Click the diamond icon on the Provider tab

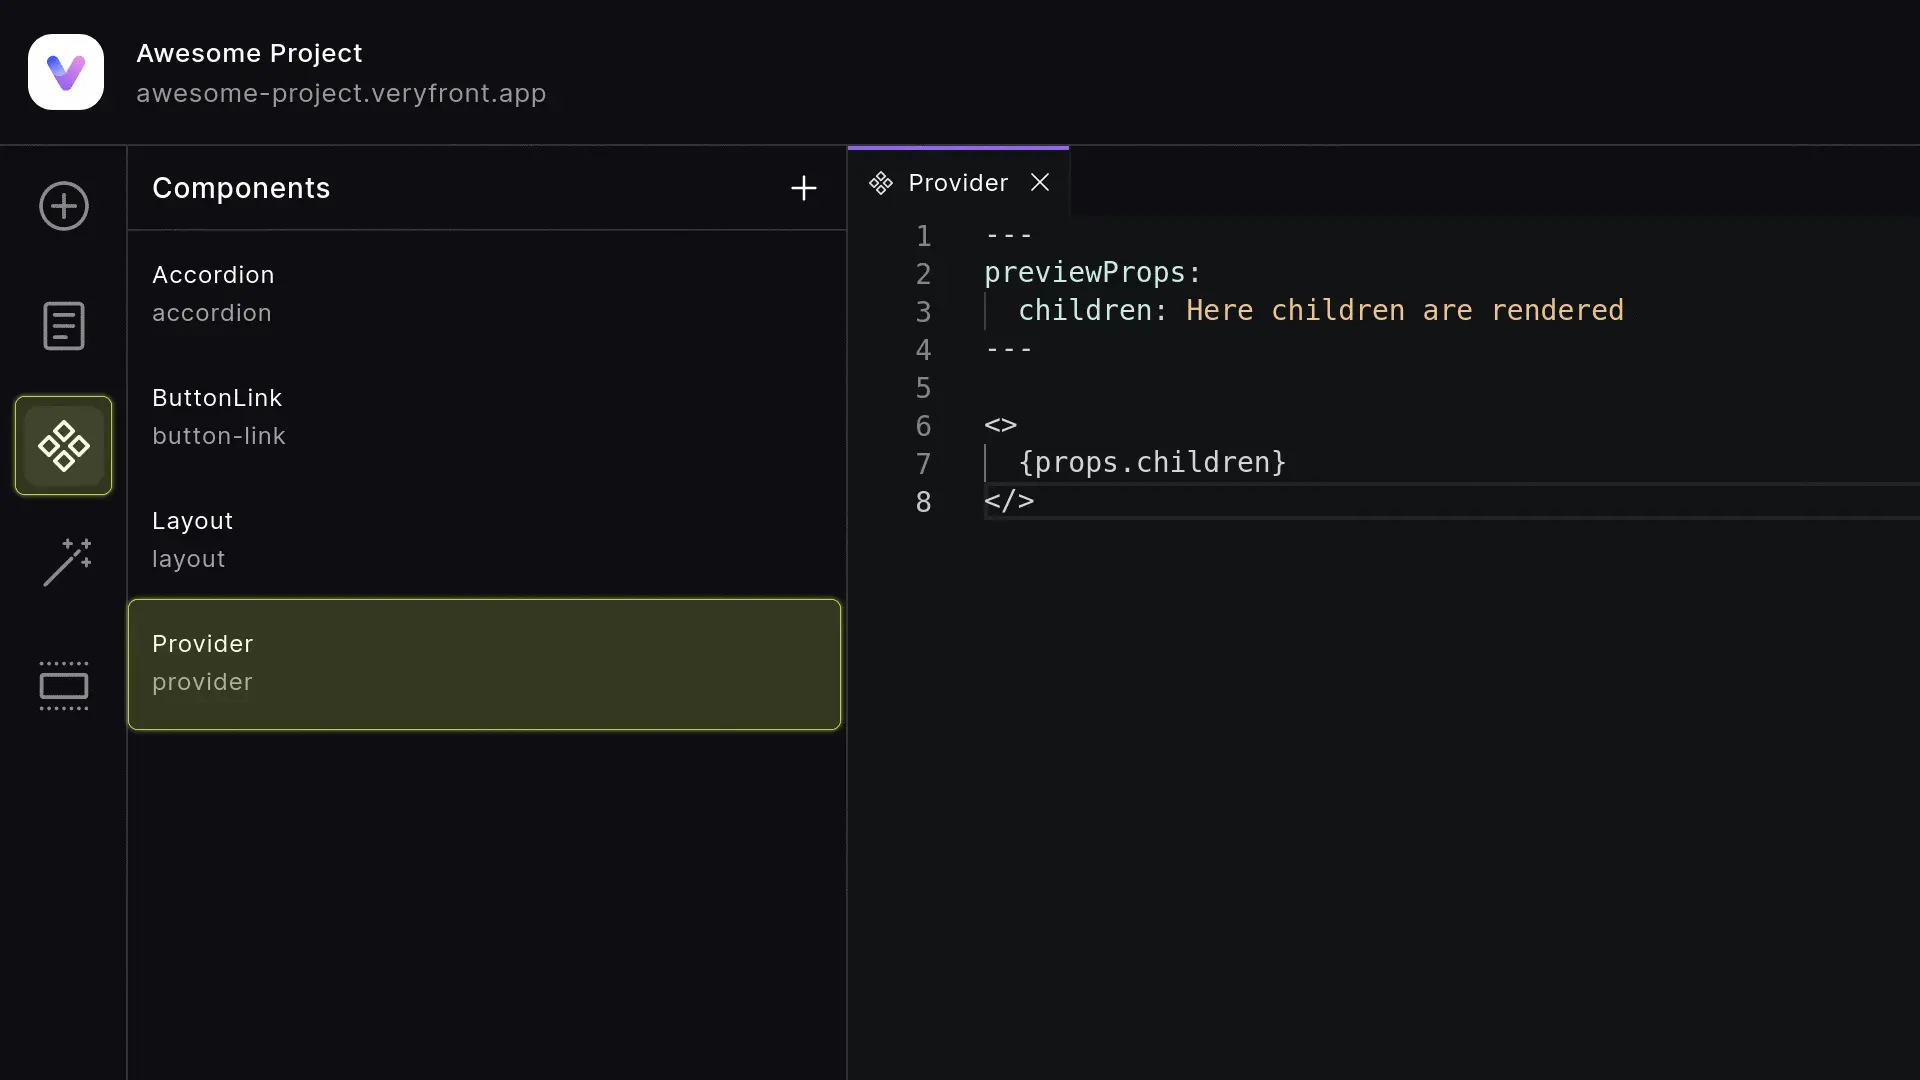[x=881, y=183]
